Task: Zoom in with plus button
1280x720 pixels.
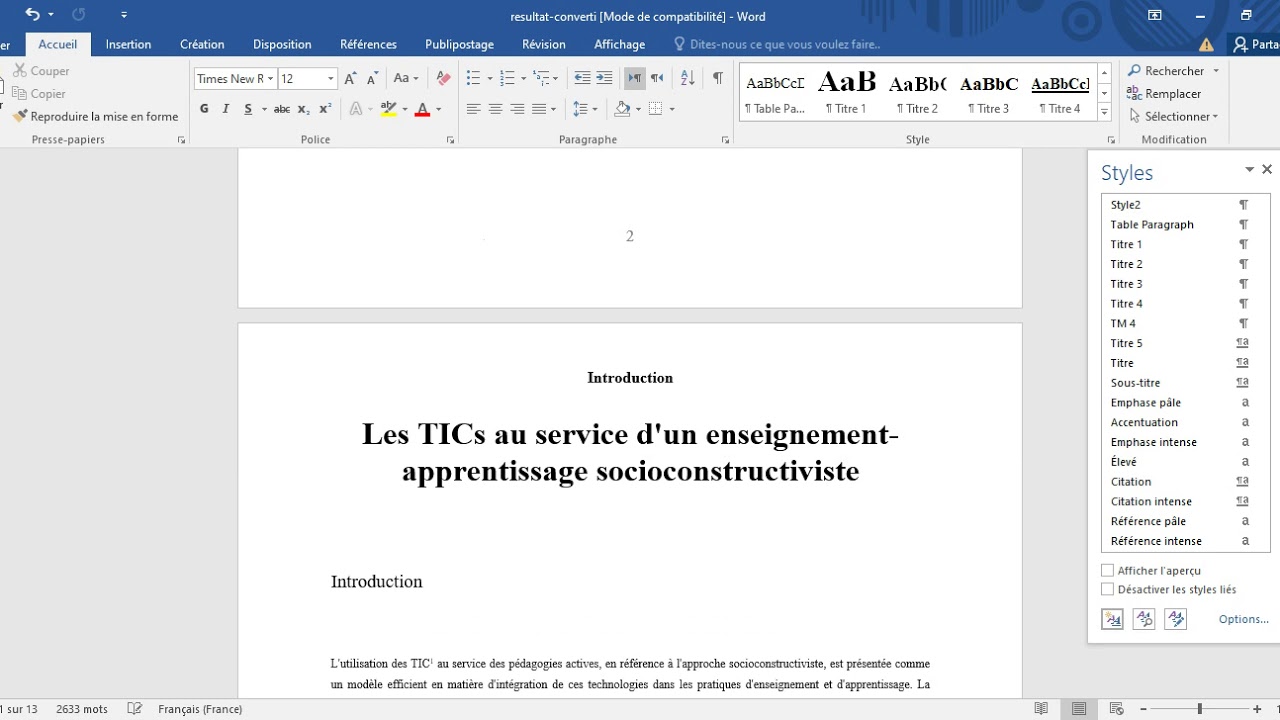Action: (x=1257, y=709)
